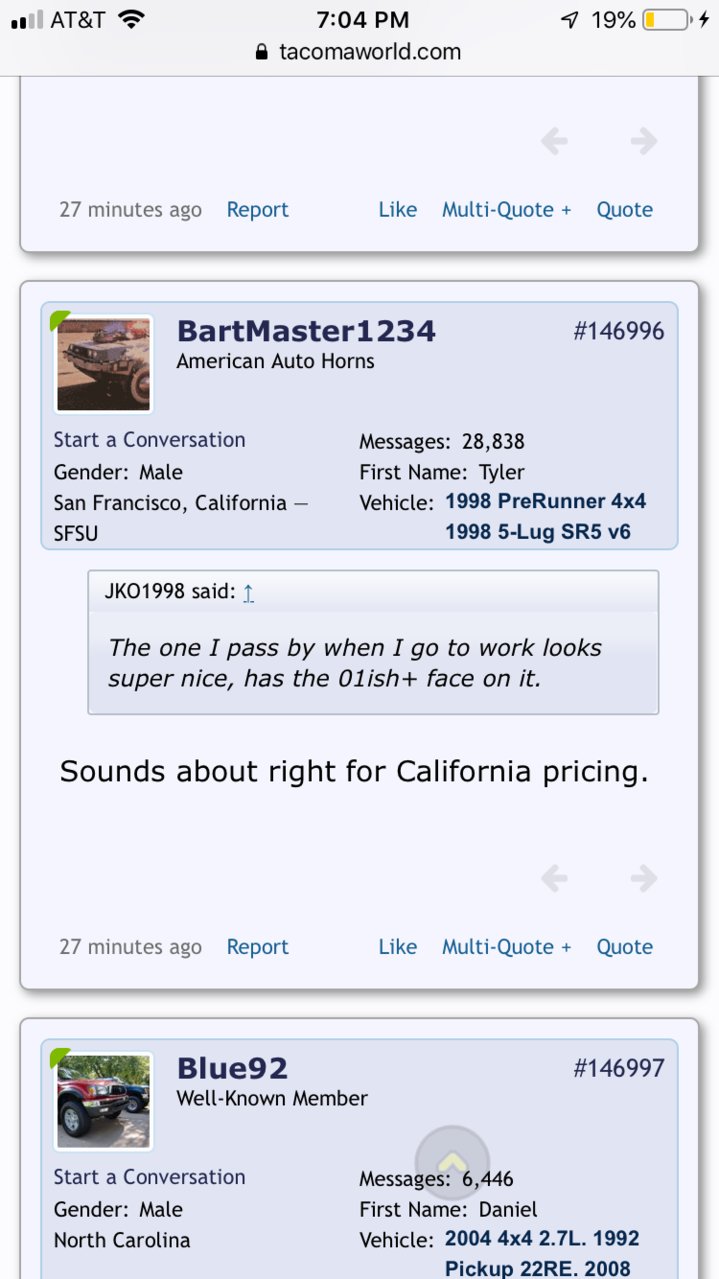
Task: Tap the previous-post left arrow in BartMaster1234's post
Action: [x=554, y=879]
